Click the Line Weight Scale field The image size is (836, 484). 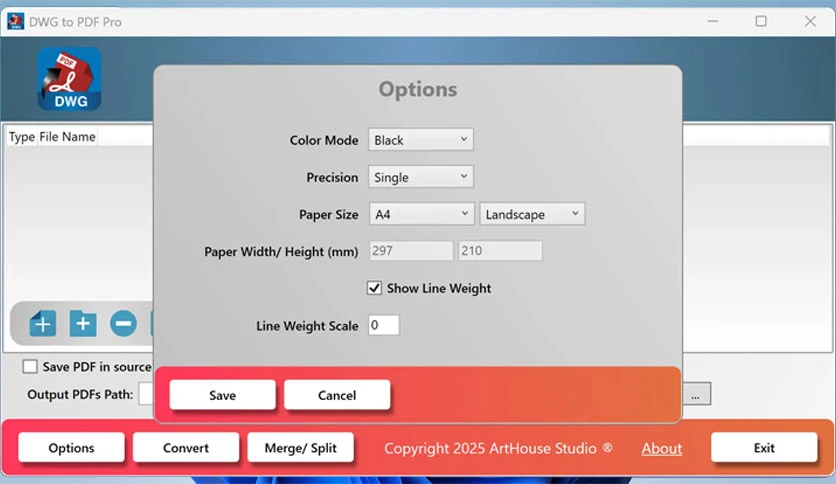tap(384, 325)
